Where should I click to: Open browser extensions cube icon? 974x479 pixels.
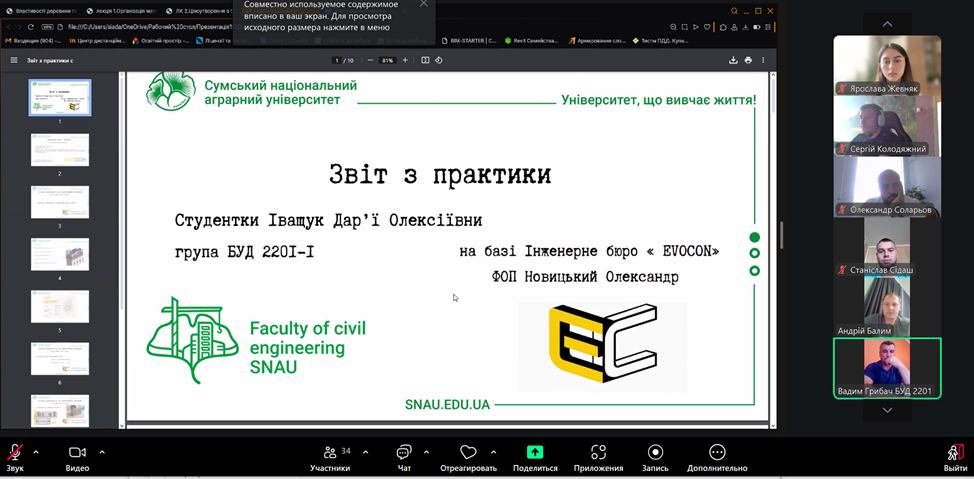[x=723, y=27]
